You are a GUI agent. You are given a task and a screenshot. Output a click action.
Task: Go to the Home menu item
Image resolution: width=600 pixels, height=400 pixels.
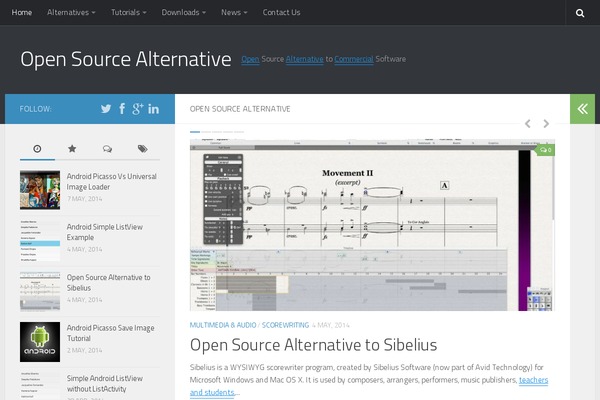pos(22,12)
